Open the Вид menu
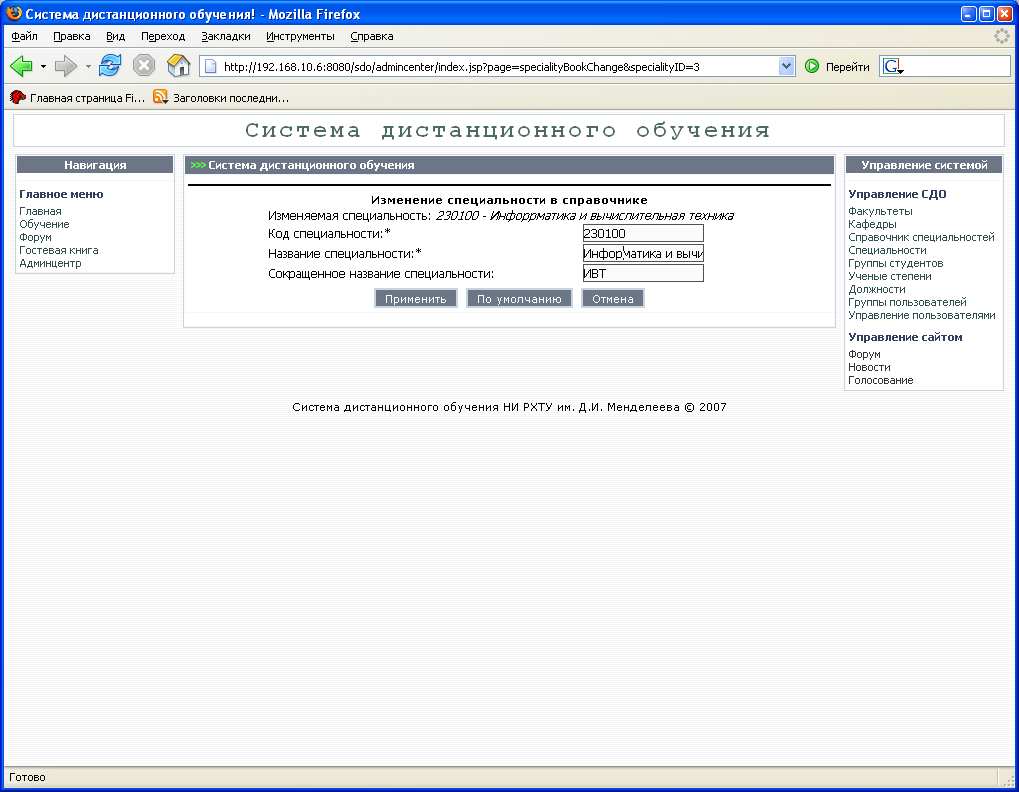The image size is (1019, 792). (116, 36)
